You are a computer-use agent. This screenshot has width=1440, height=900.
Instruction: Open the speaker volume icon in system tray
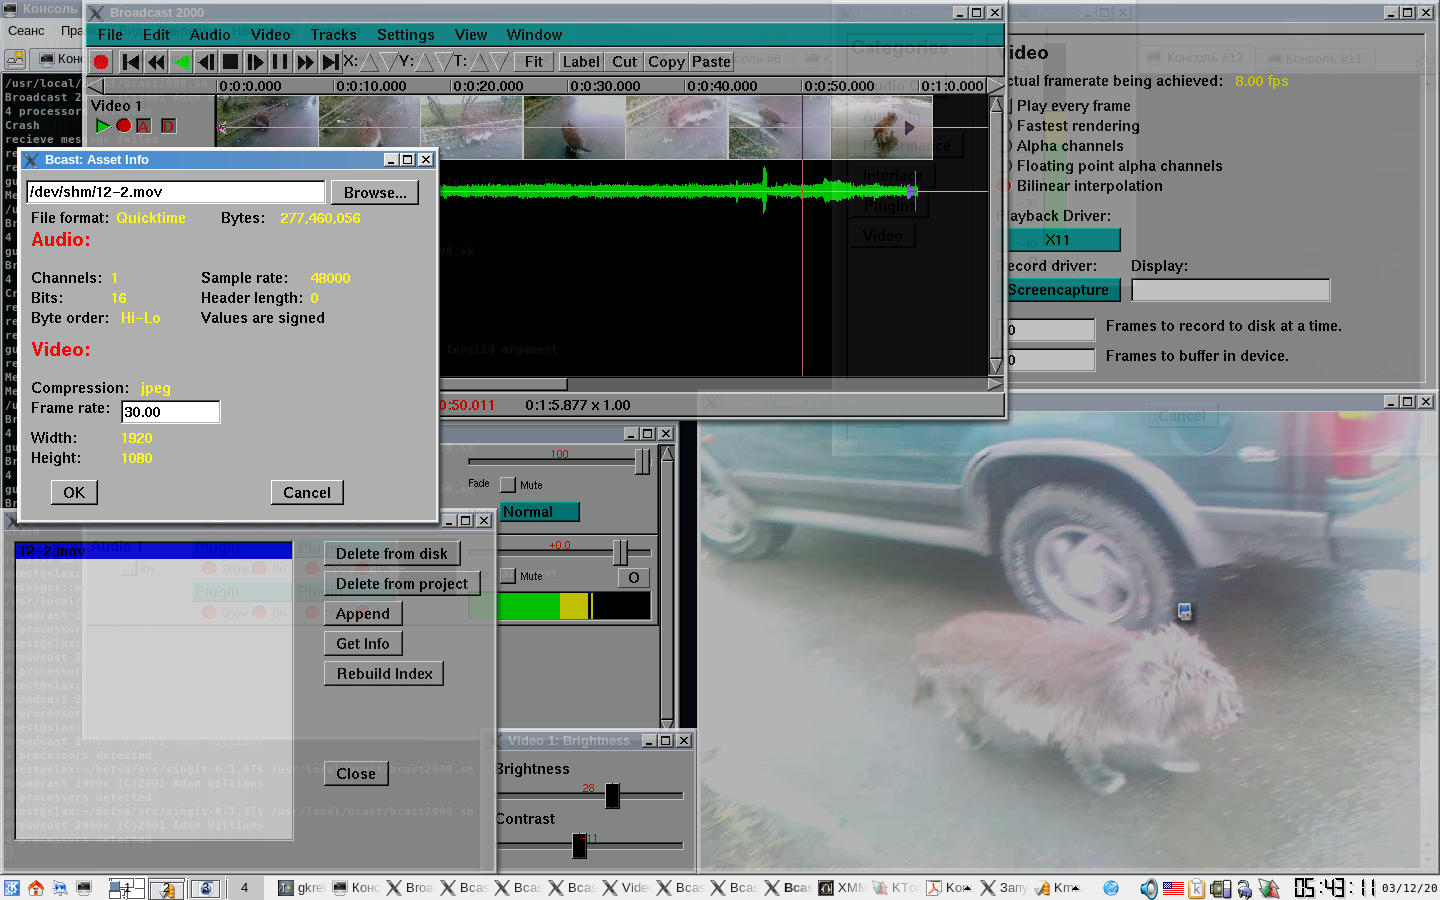tap(1149, 888)
